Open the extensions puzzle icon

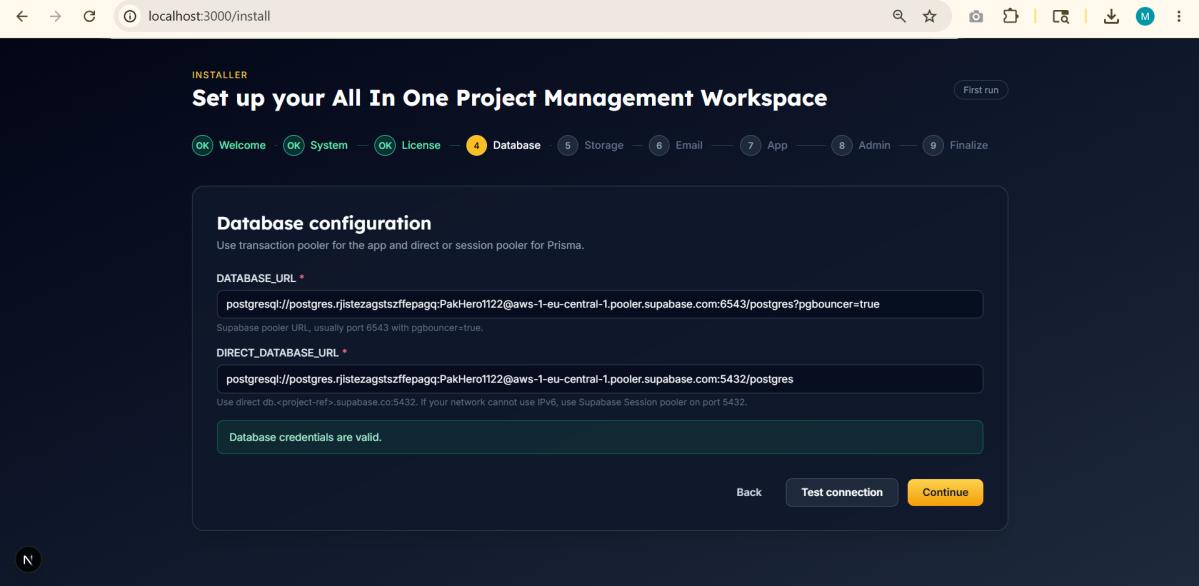pos(1011,16)
